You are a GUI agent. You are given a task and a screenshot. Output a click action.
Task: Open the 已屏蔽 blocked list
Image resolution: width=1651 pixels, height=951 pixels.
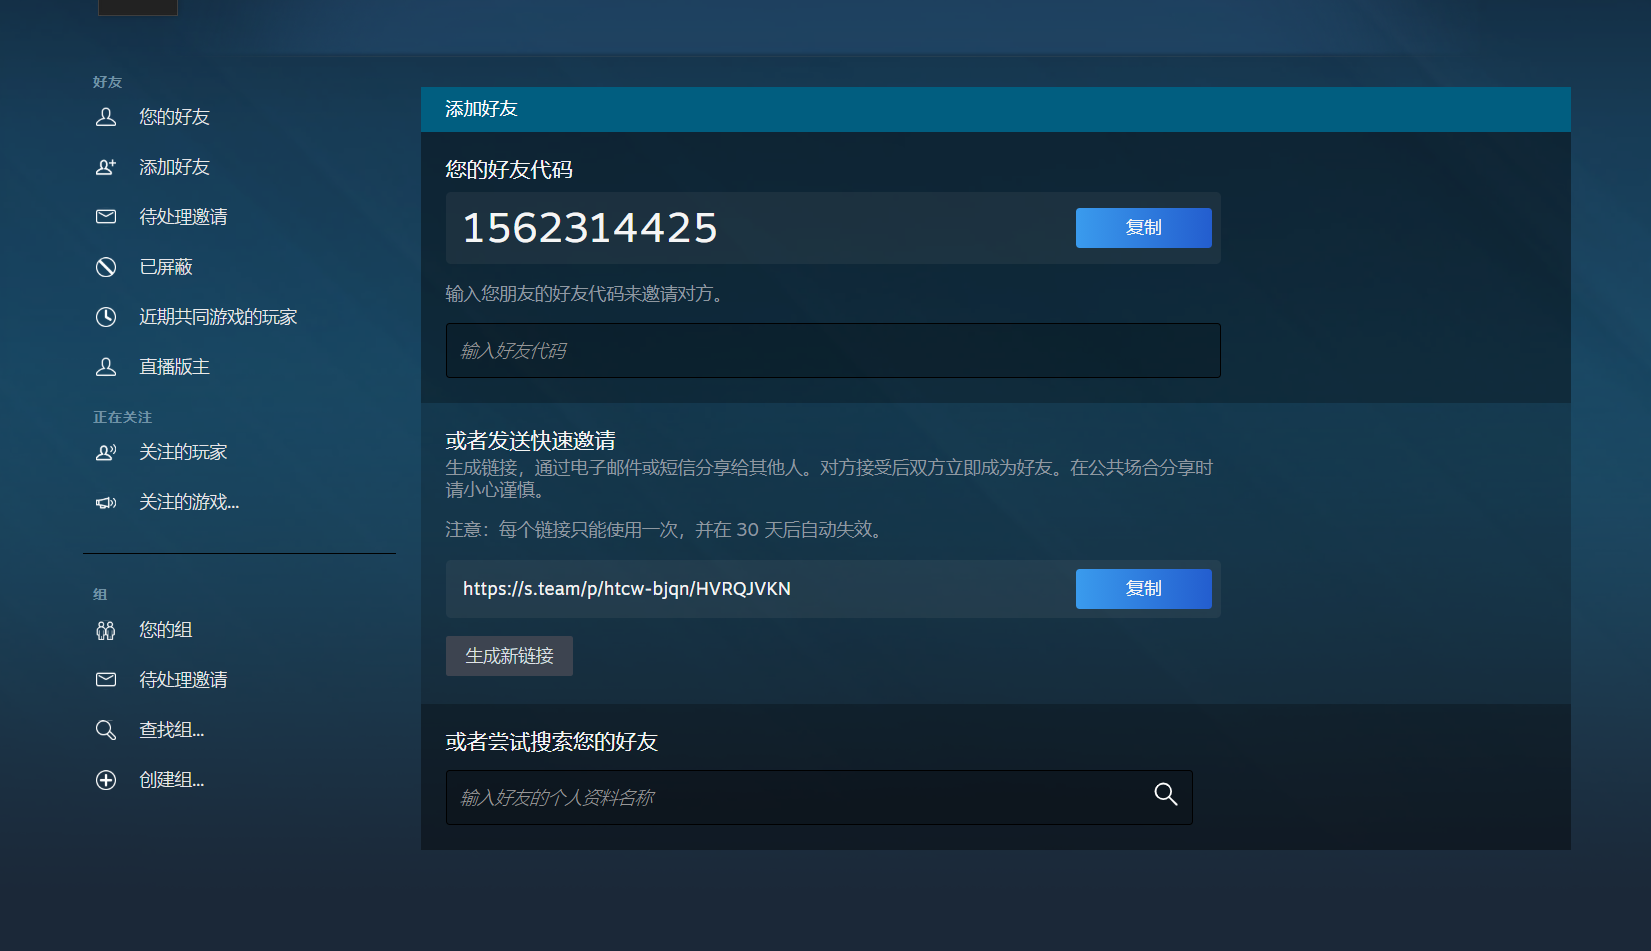tap(166, 267)
